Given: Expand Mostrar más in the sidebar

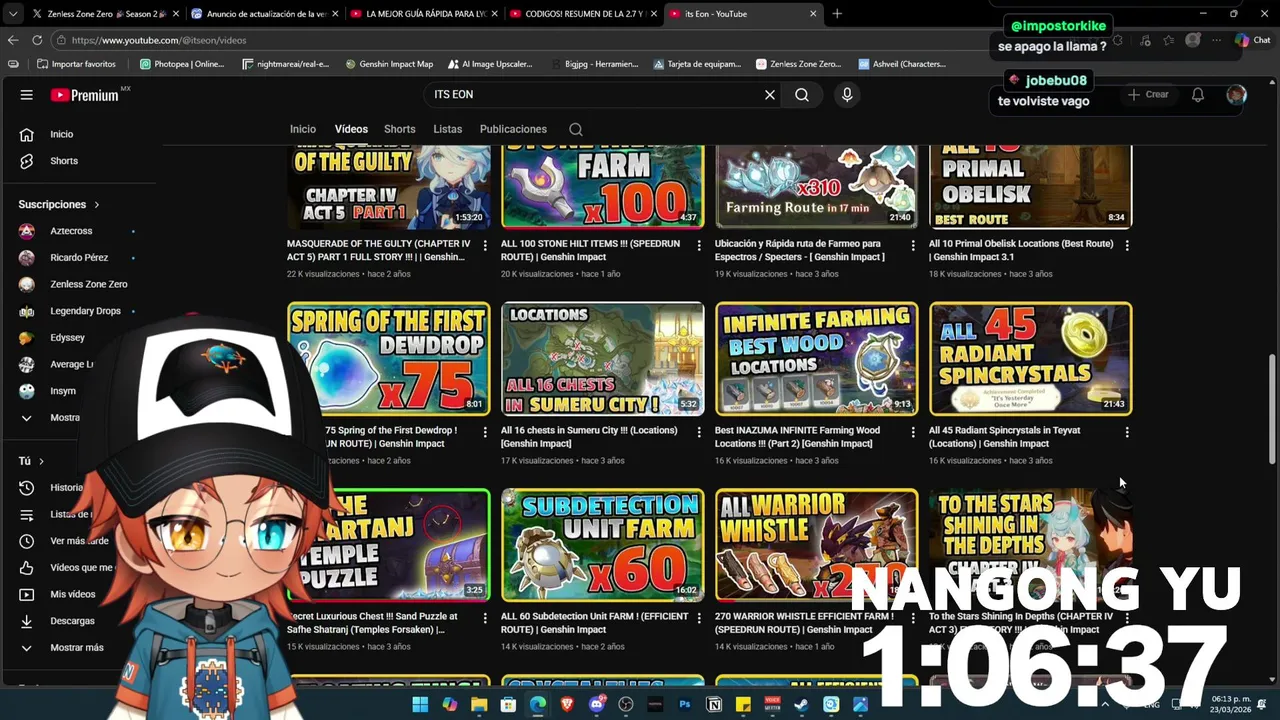Looking at the screenshot, I should click(x=77, y=648).
